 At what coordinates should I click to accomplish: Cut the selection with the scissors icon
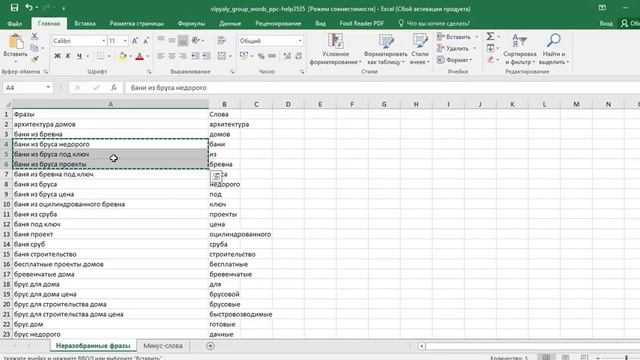[x=35, y=37]
